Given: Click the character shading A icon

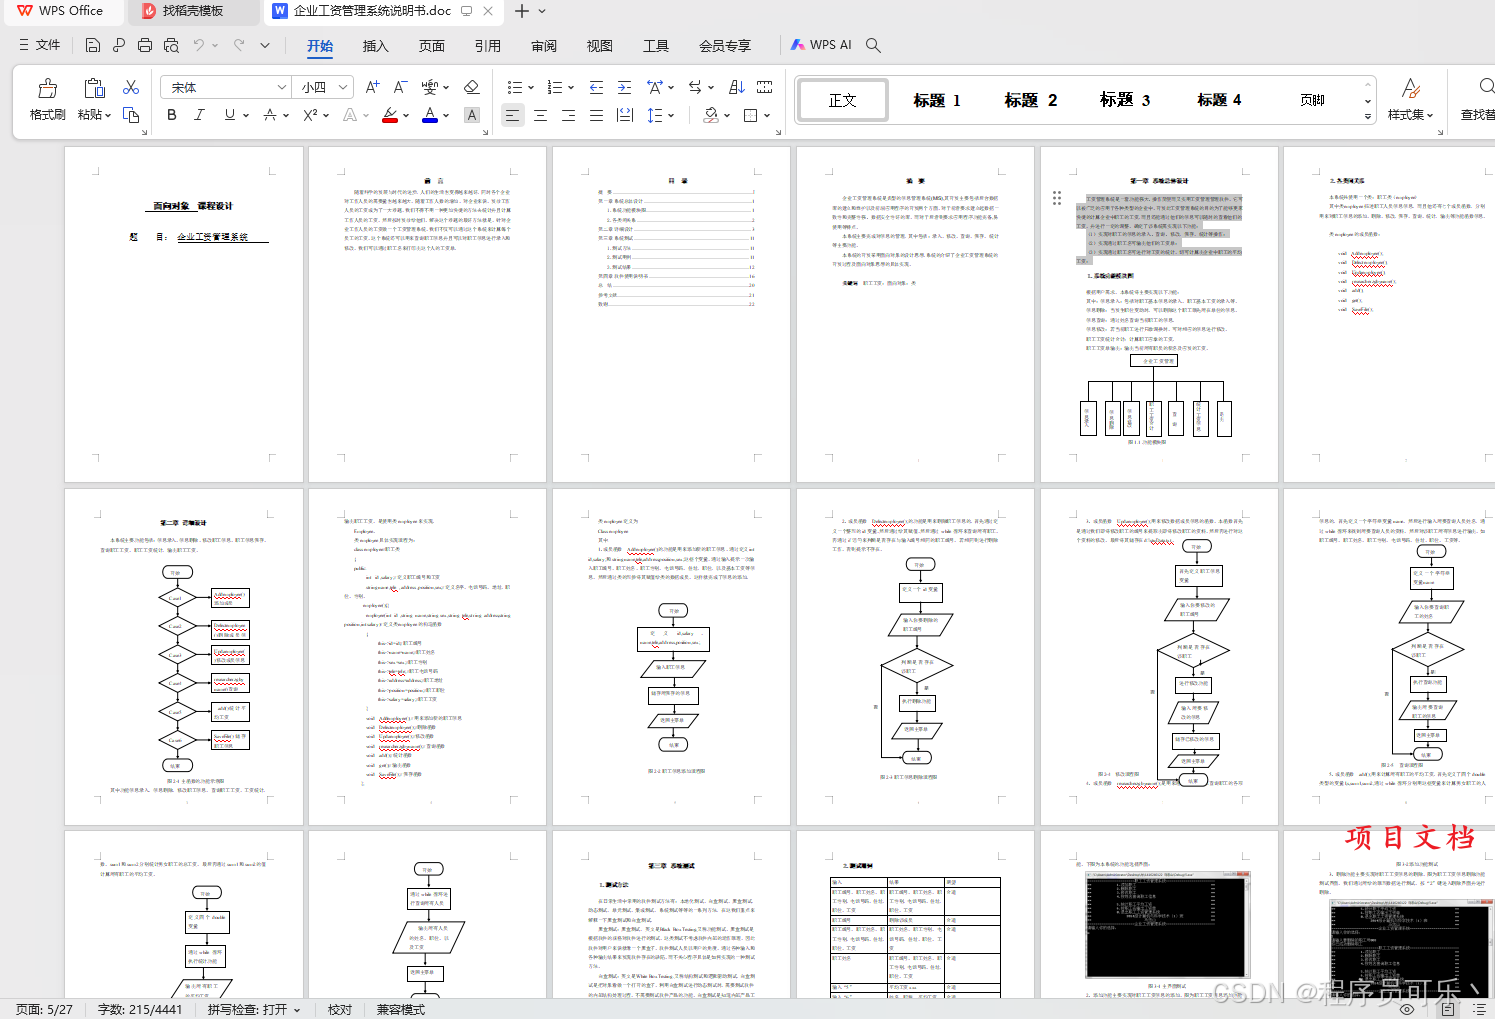Looking at the screenshot, I should (x=472, y=115).
